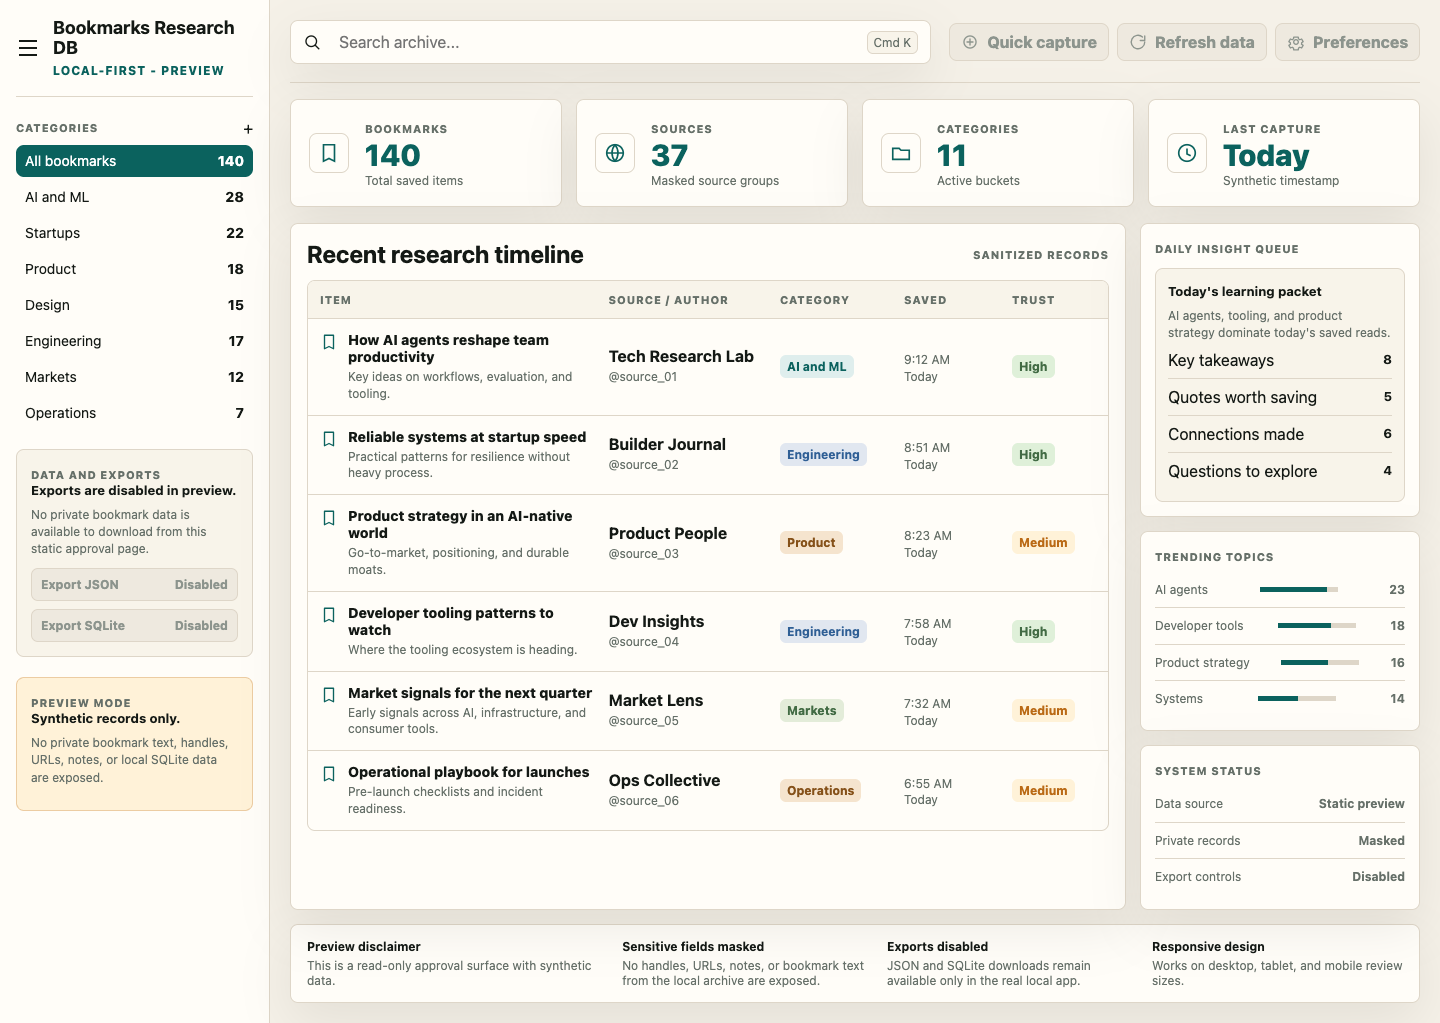Bookmark icon for Market signals next quarter

tap(329, 695)
